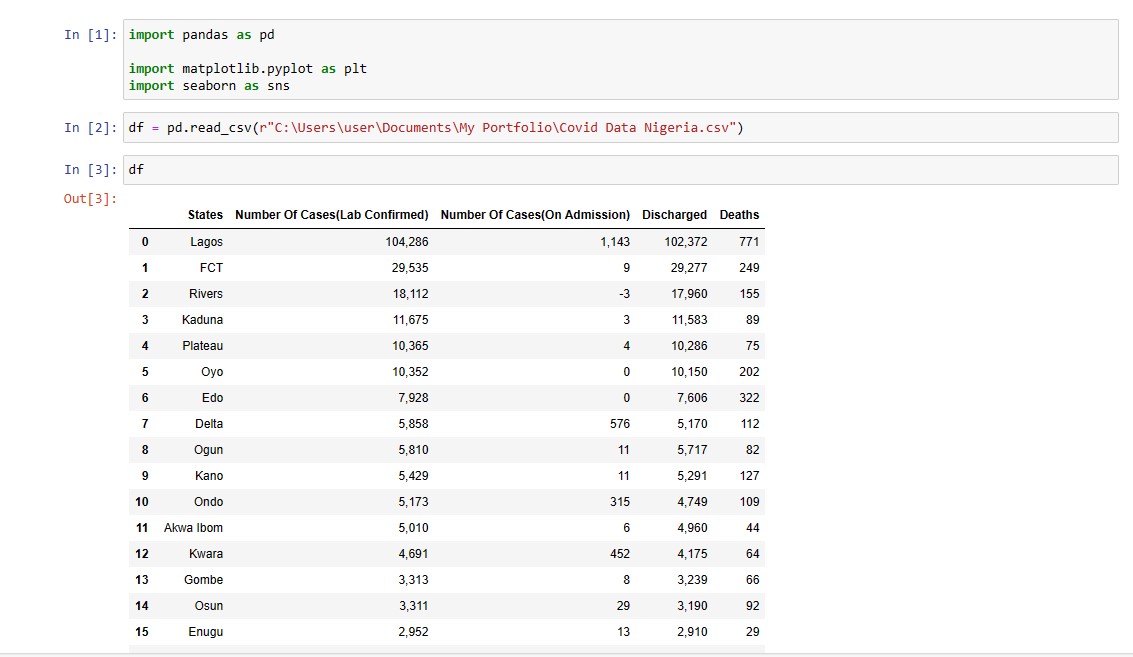This screenshot has height=657, width=1133.
Task: Click row index 10 in the dataframe
Action: (x=142, y=502)
